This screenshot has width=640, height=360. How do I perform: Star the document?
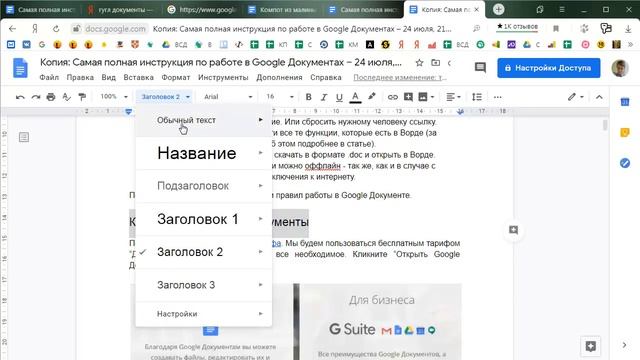[419, 63]
